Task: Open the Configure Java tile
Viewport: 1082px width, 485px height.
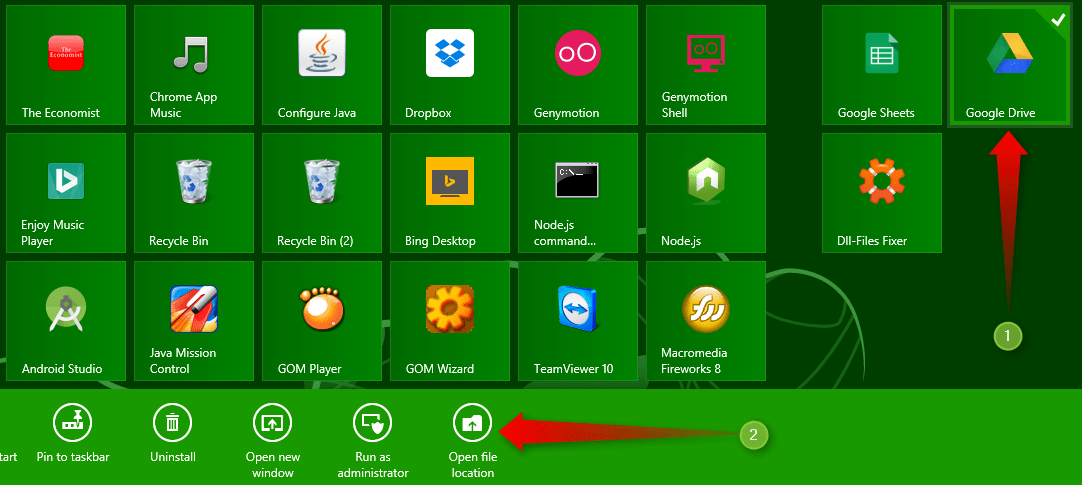Action: 322,65
